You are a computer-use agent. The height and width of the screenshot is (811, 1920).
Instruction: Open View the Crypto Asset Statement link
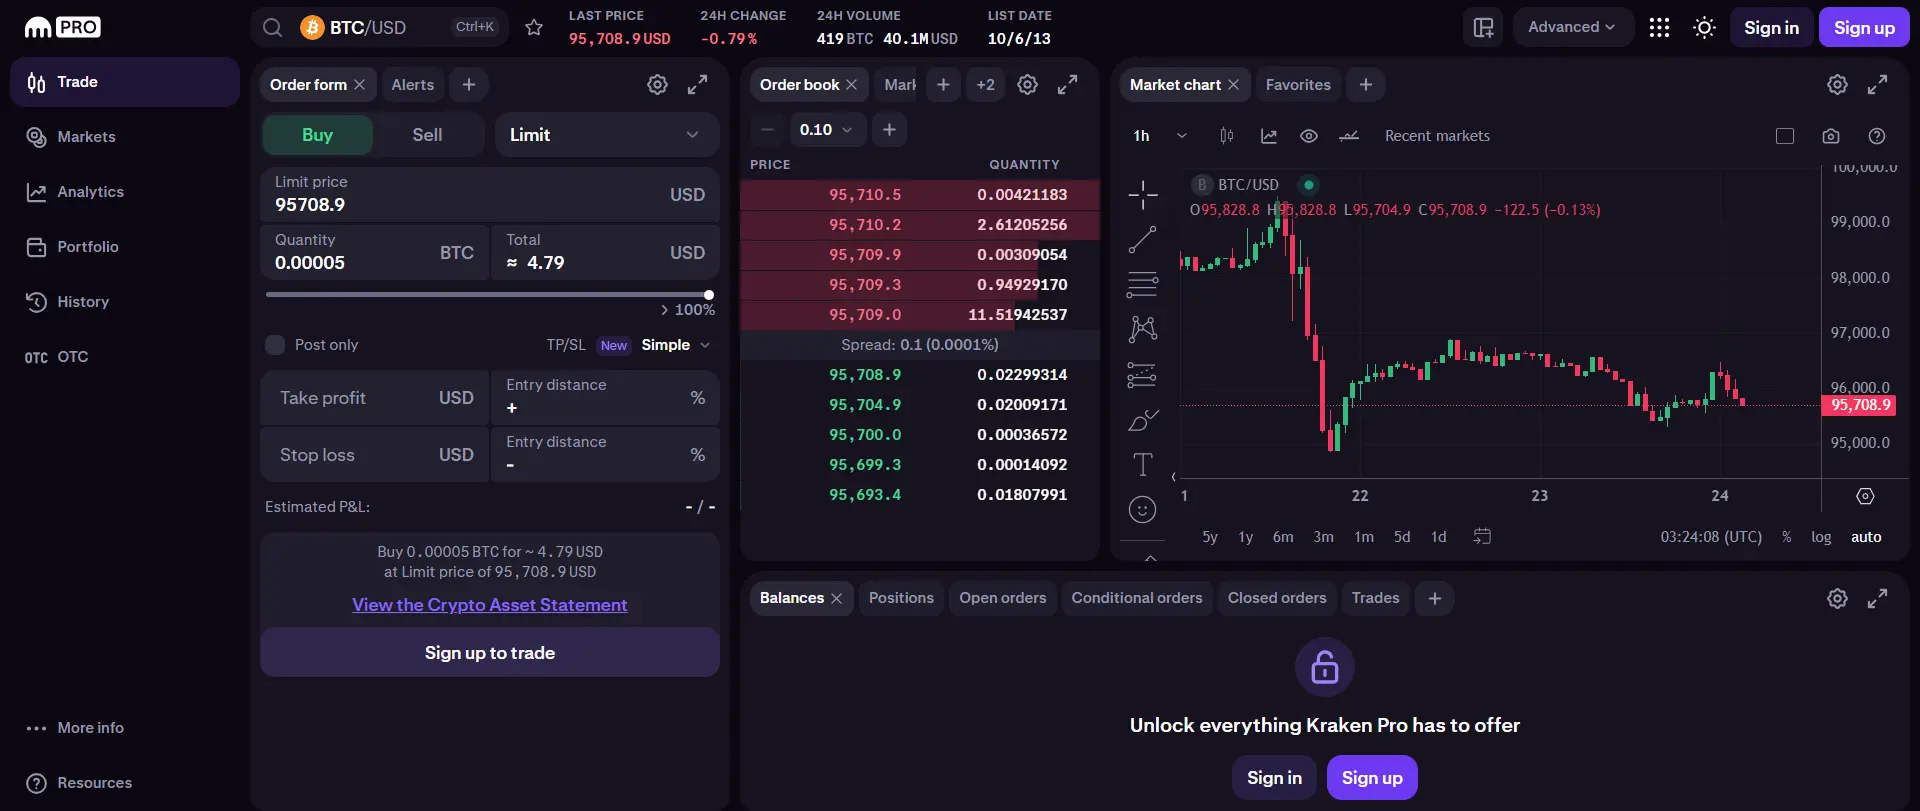[490, 605]
